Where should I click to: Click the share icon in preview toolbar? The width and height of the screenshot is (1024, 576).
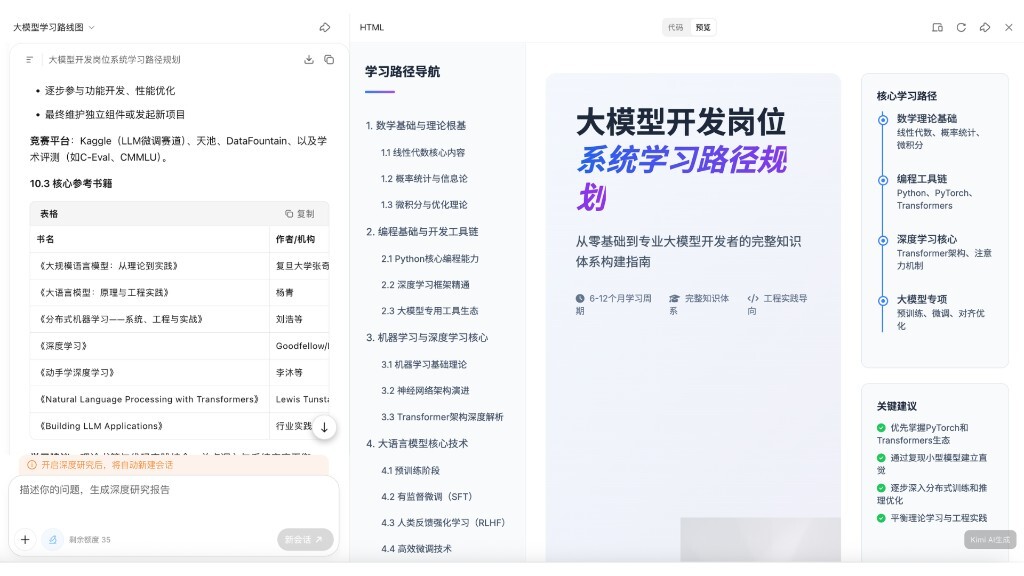click(985, 28)
